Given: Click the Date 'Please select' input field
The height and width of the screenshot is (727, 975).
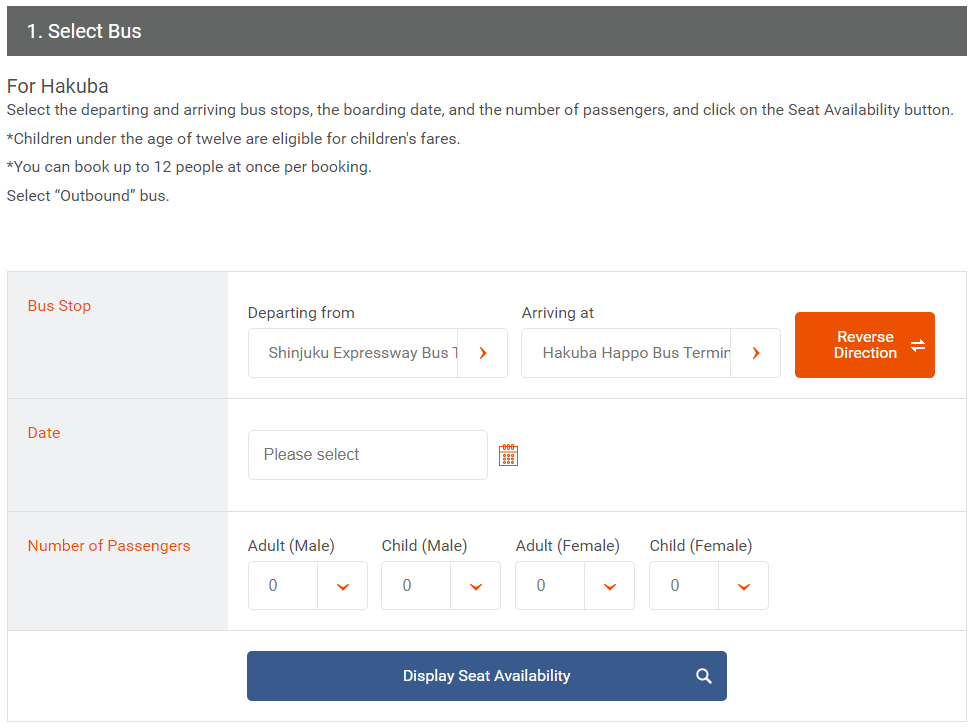Looking at the screenshot, I should coord(367,455).
